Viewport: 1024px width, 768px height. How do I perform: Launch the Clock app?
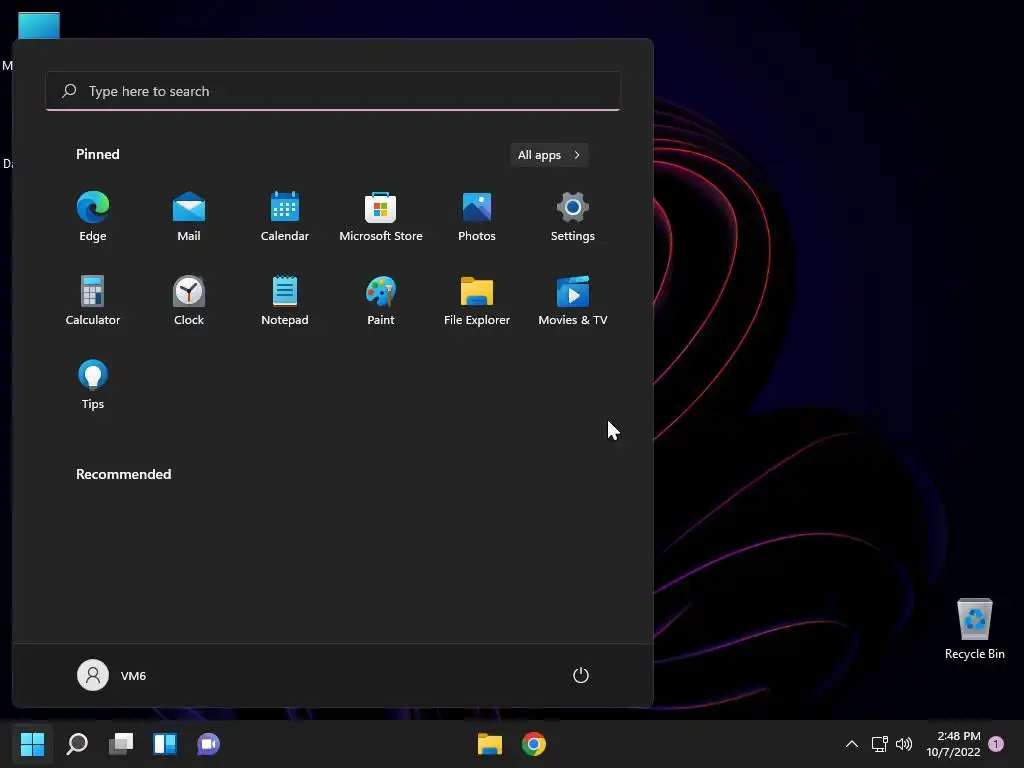tap(189, 301)
